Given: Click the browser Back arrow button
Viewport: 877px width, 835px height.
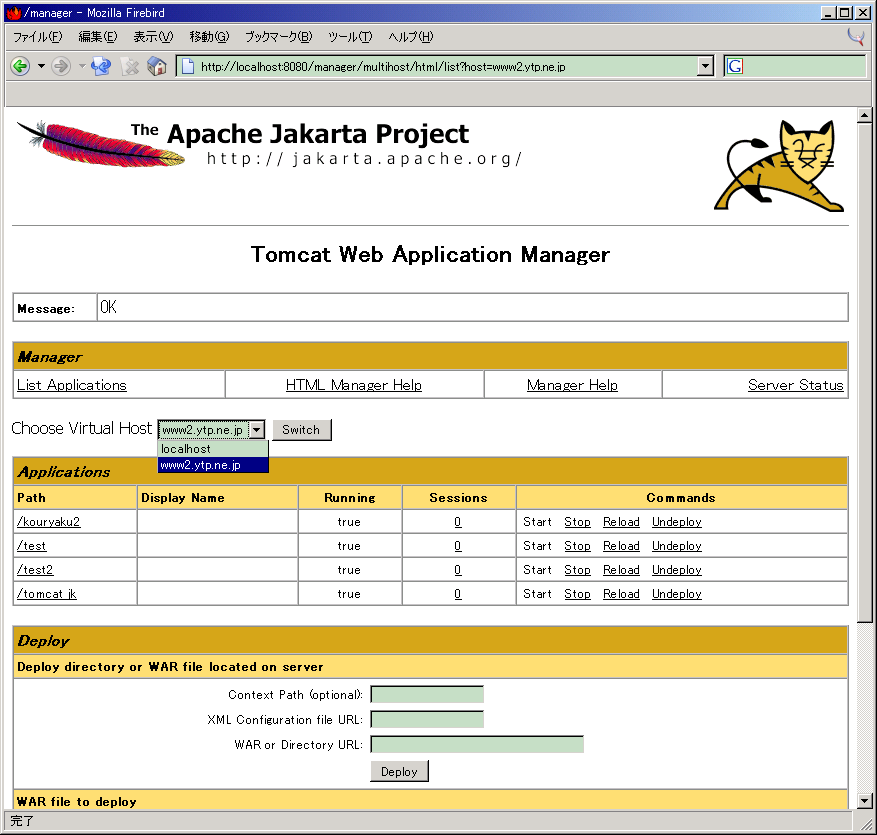Looking at the screenshot, I should [20, 67].
